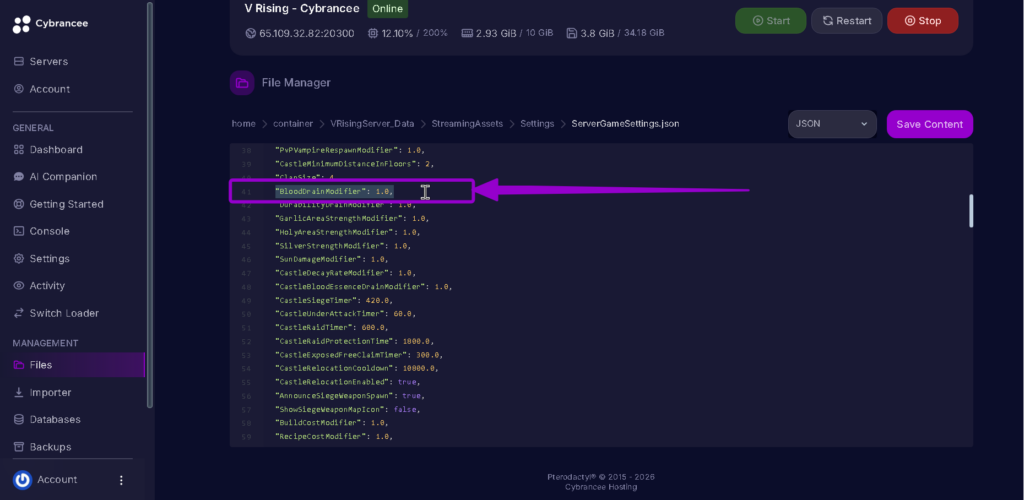Click the Importer download icon
Screen dimensions: 1024x500
tap(19, 392)
